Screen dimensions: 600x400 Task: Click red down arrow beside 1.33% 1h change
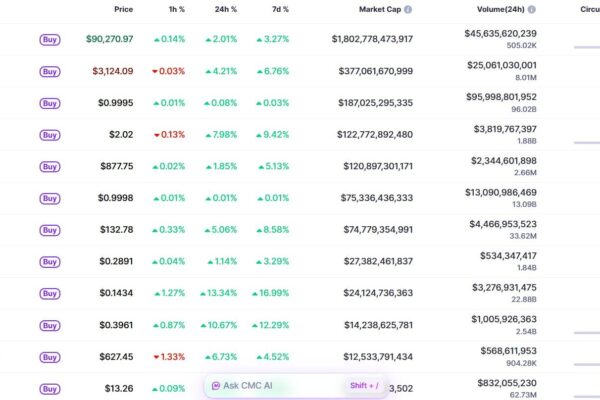coord(155,357)
